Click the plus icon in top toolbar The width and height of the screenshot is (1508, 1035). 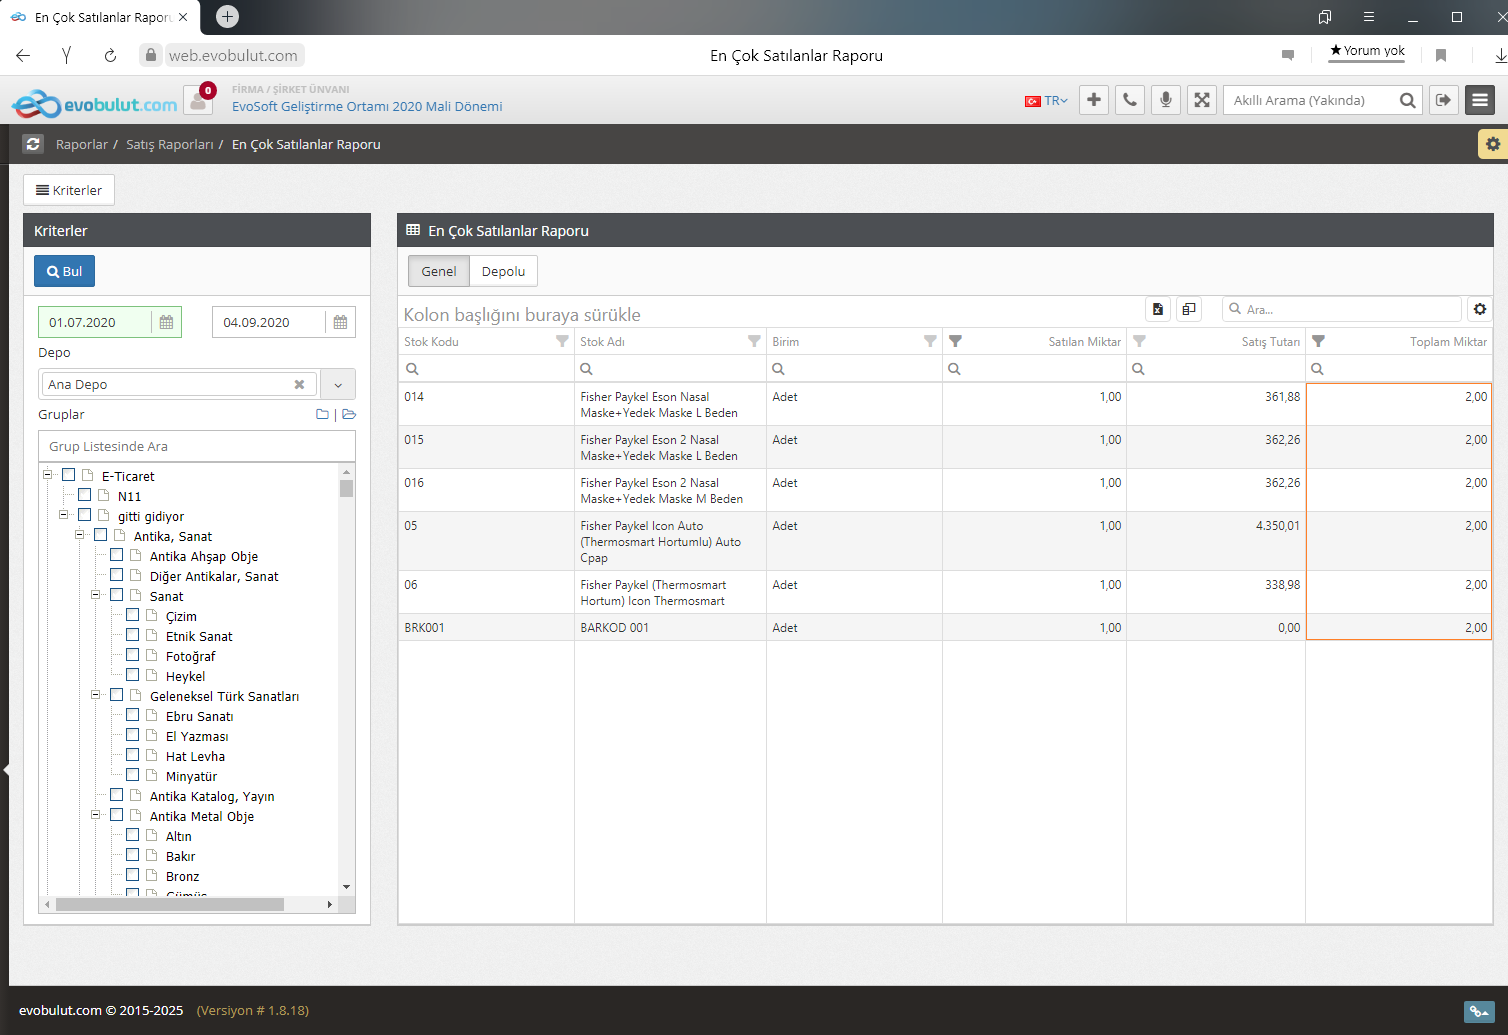[1094, 100]
